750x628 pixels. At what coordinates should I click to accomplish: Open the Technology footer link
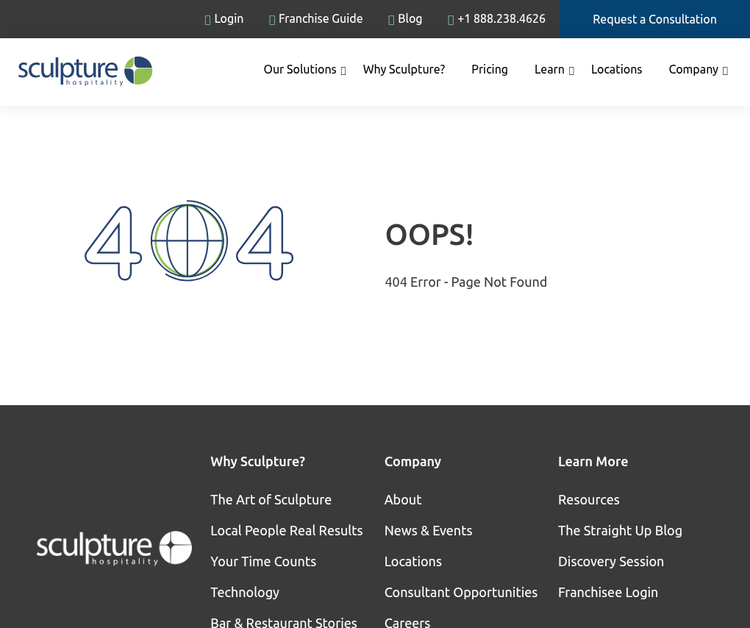click(x=245, y=592)
